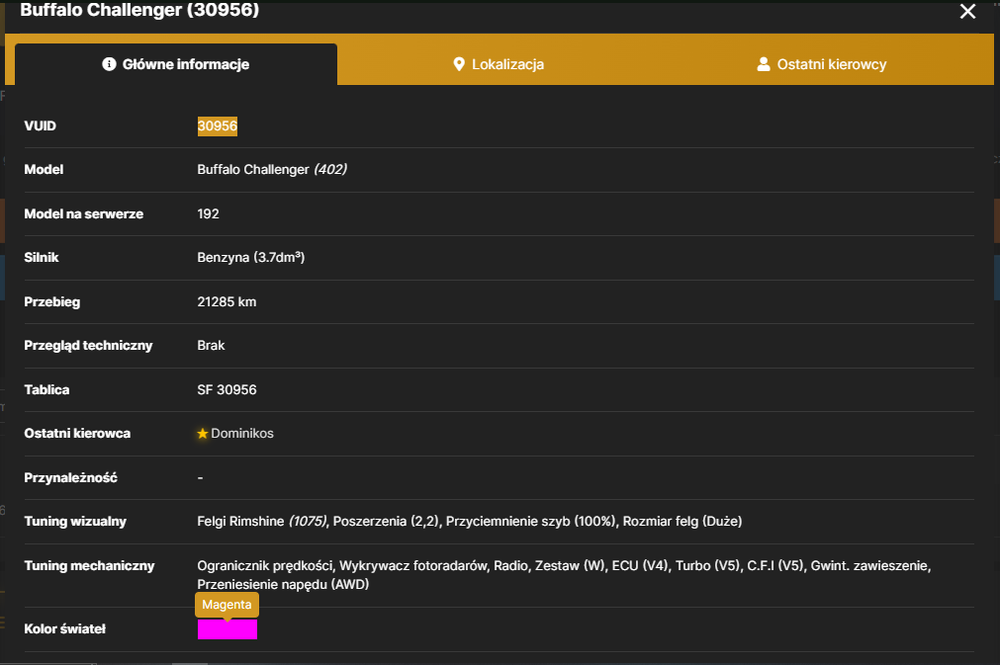Click the engine value Benzyna (3.7dm³)

pos(251,257)
